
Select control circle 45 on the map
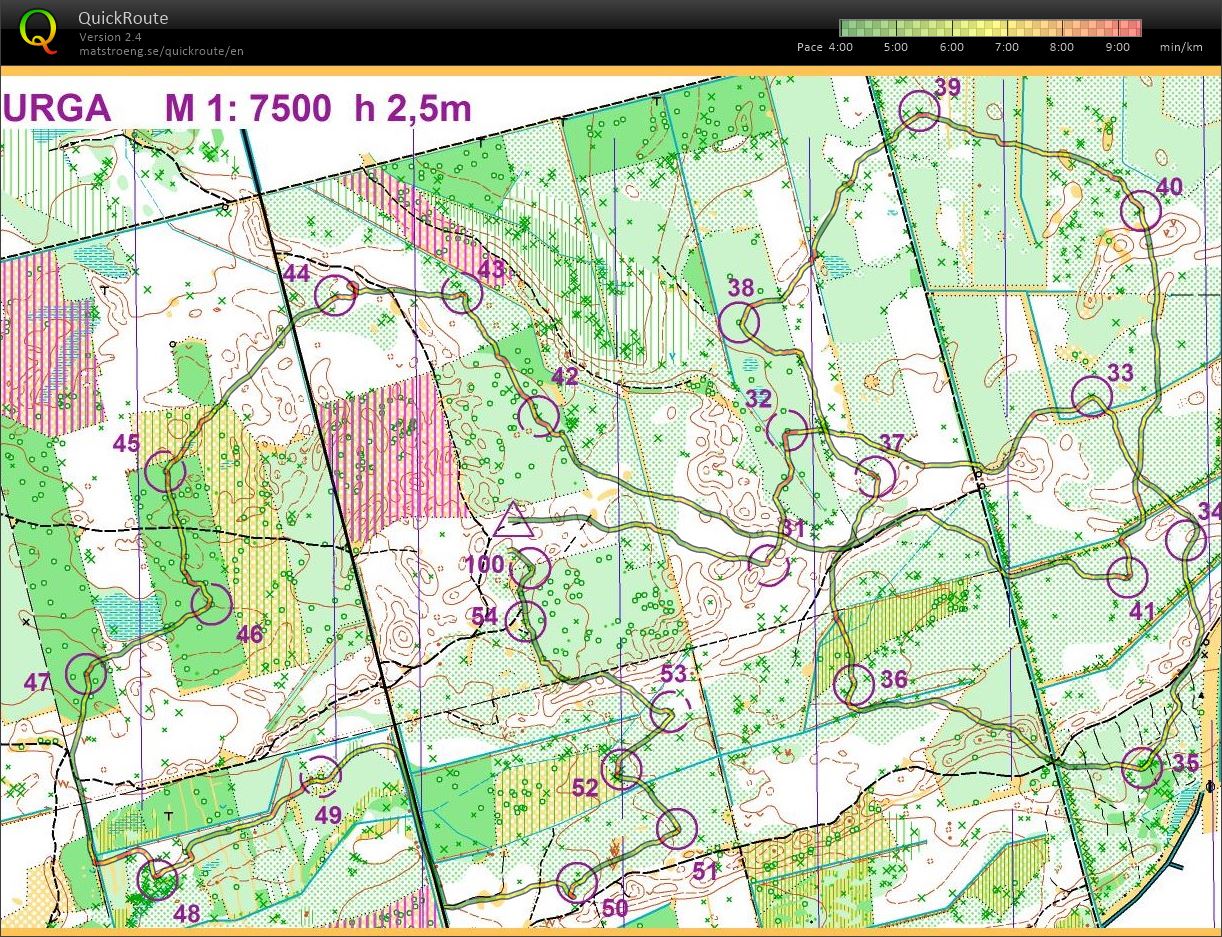[166, 472]
